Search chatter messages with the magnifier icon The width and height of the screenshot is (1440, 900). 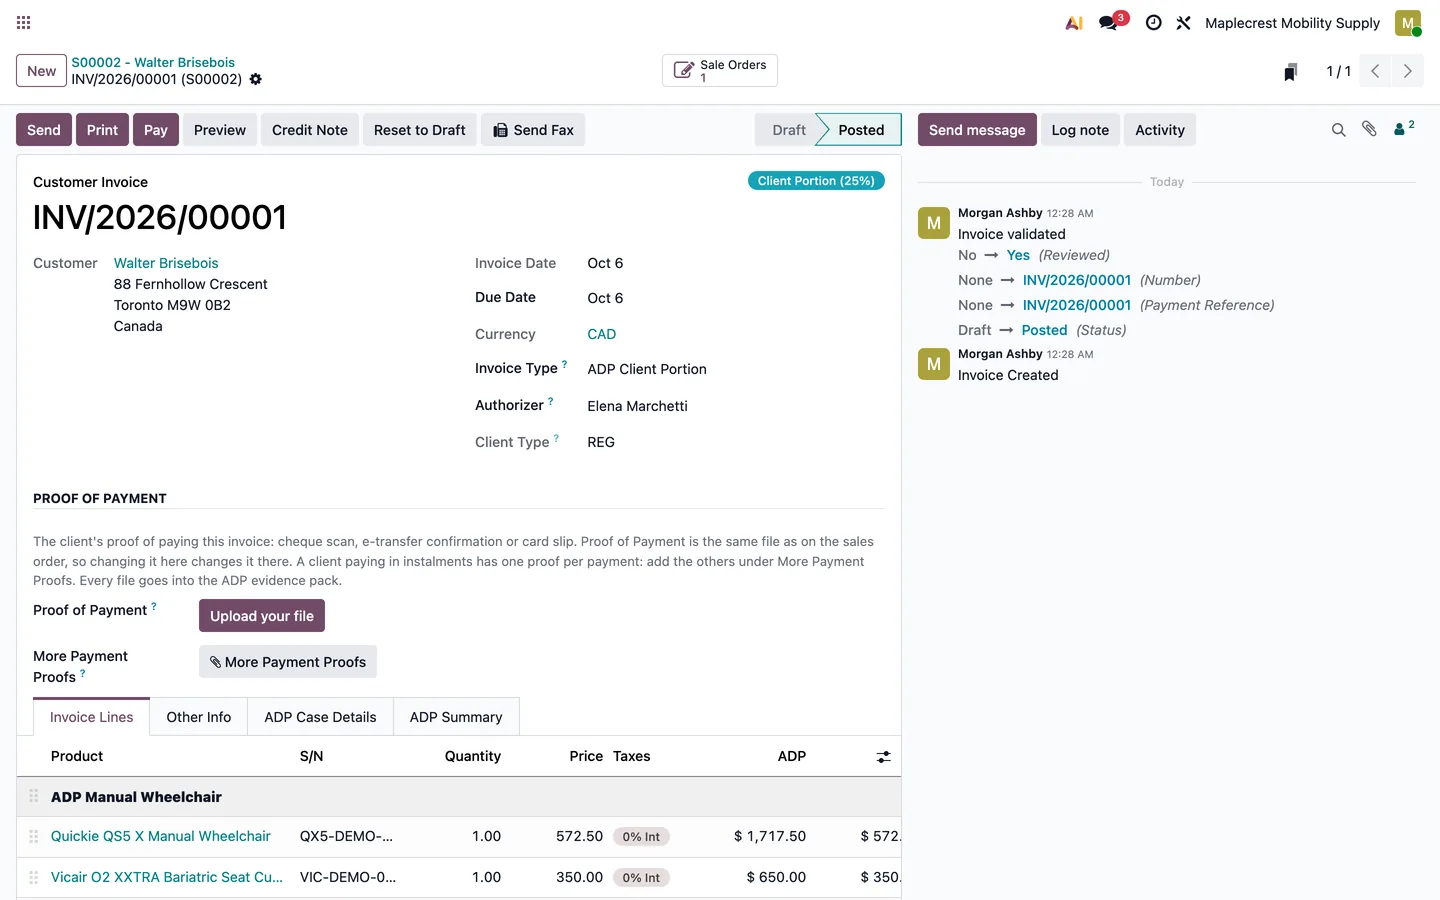coord(1338,130)
